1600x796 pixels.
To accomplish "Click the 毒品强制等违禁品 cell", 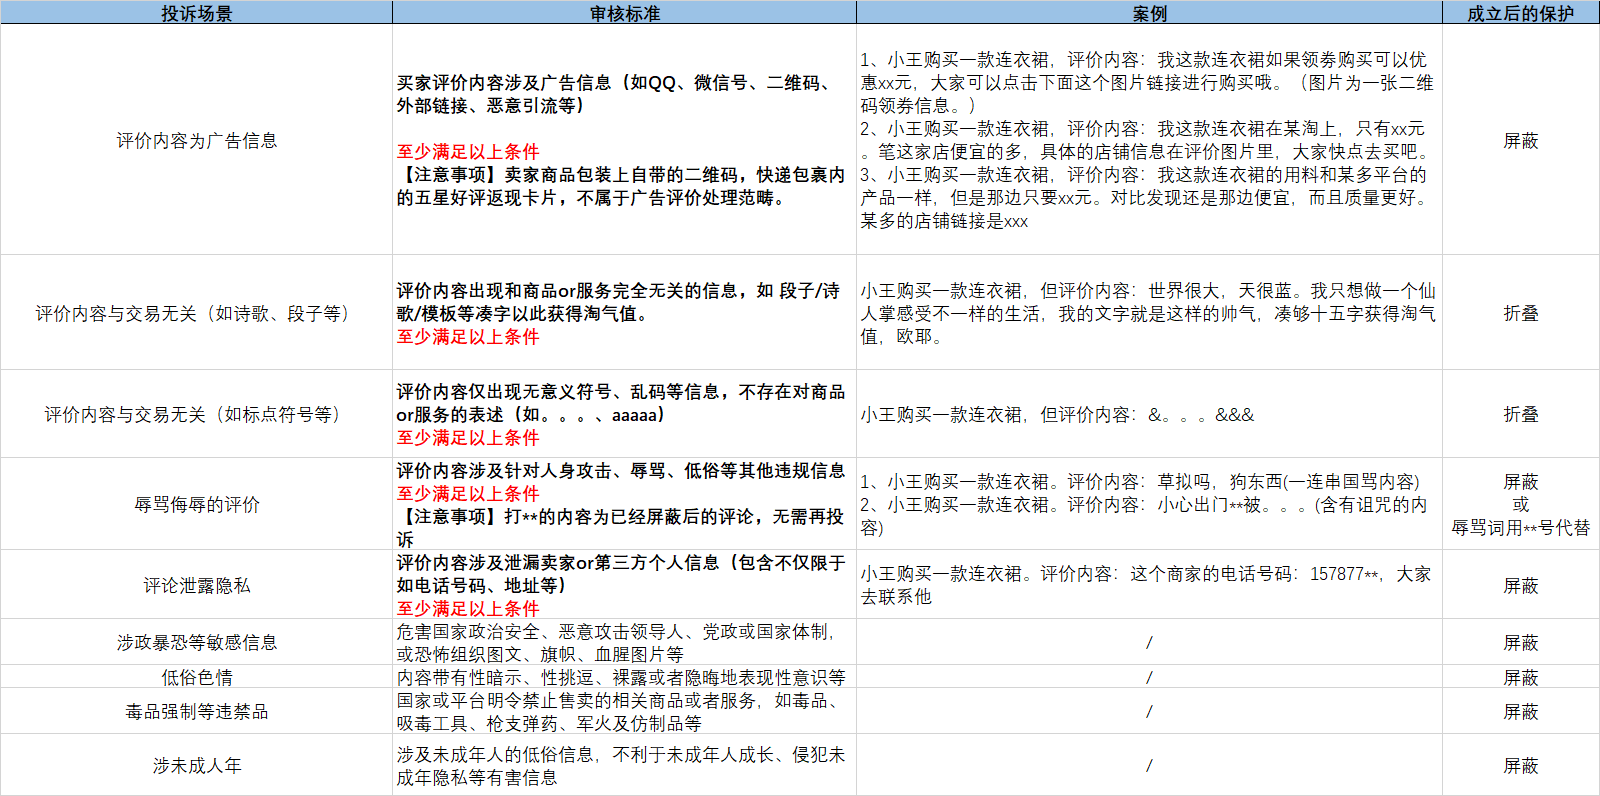I will [196, 711].
